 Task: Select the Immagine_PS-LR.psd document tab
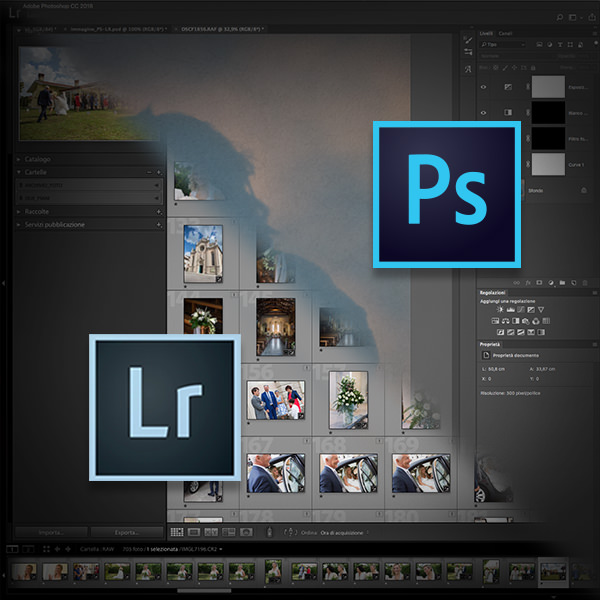[x=119, y=29]
